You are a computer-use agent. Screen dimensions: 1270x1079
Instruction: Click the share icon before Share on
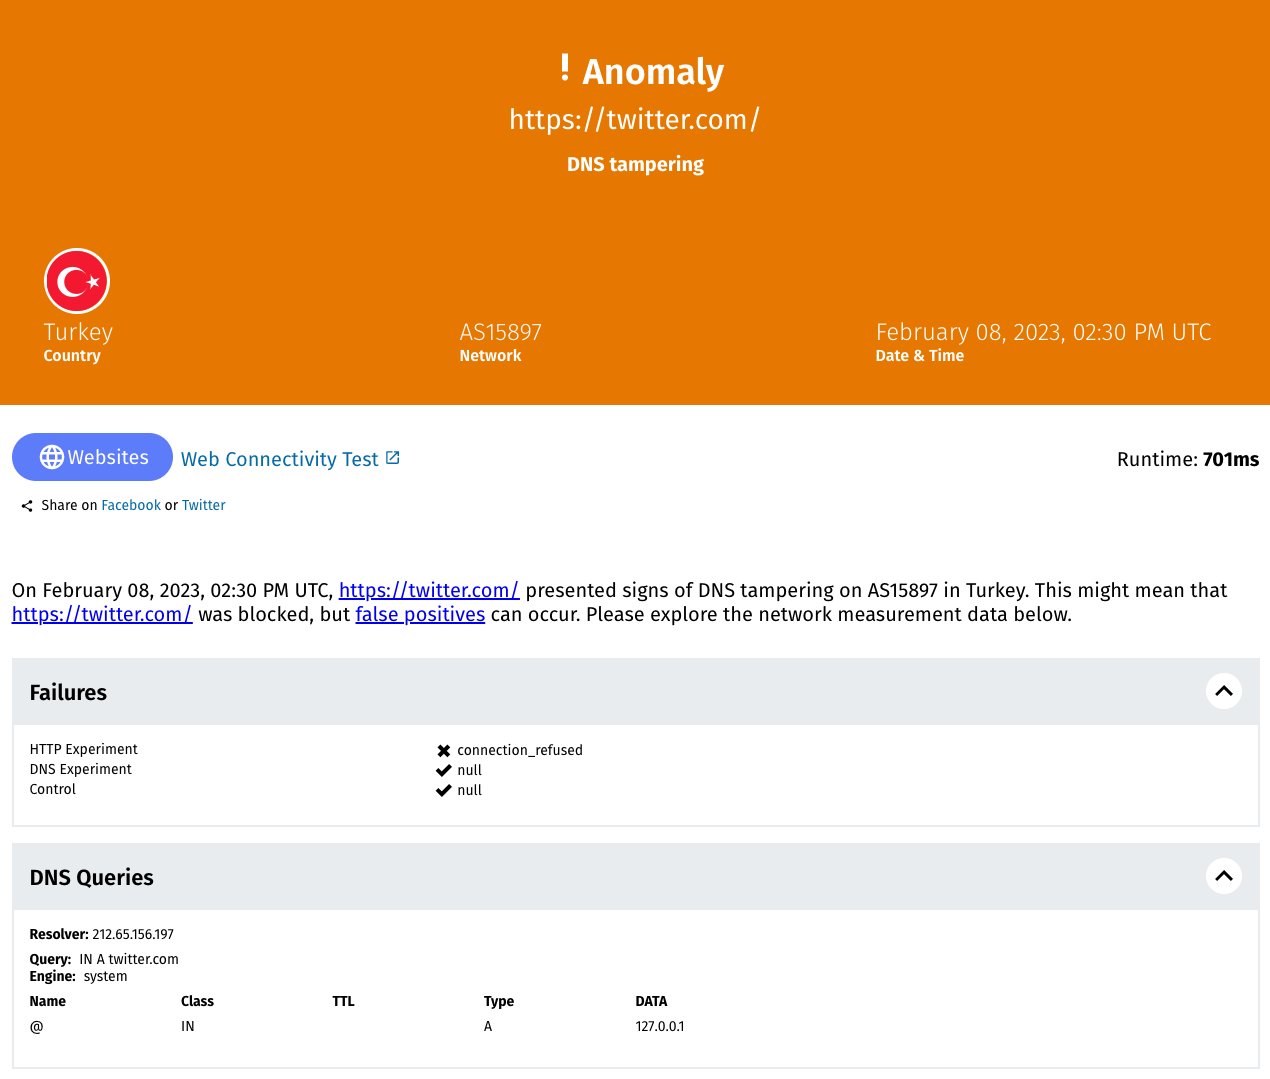pyautogui.click(x=27, y=506)
